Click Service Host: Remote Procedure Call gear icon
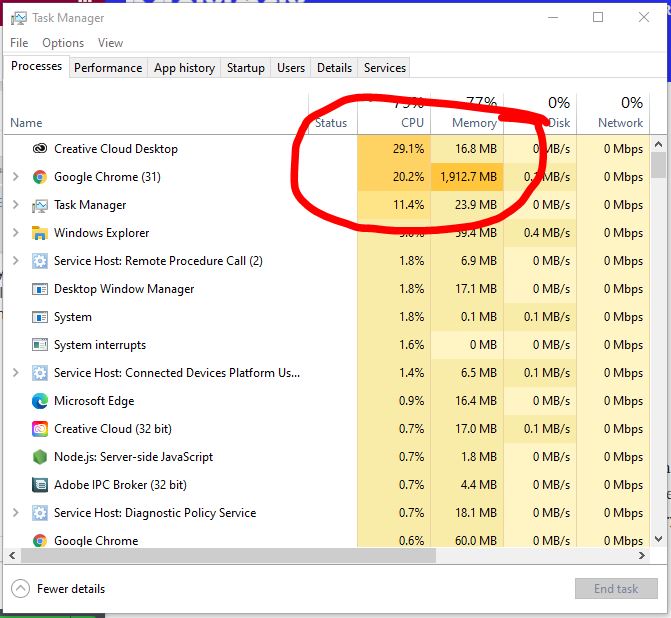Screen dimensions: 671x618 [40, 261]
